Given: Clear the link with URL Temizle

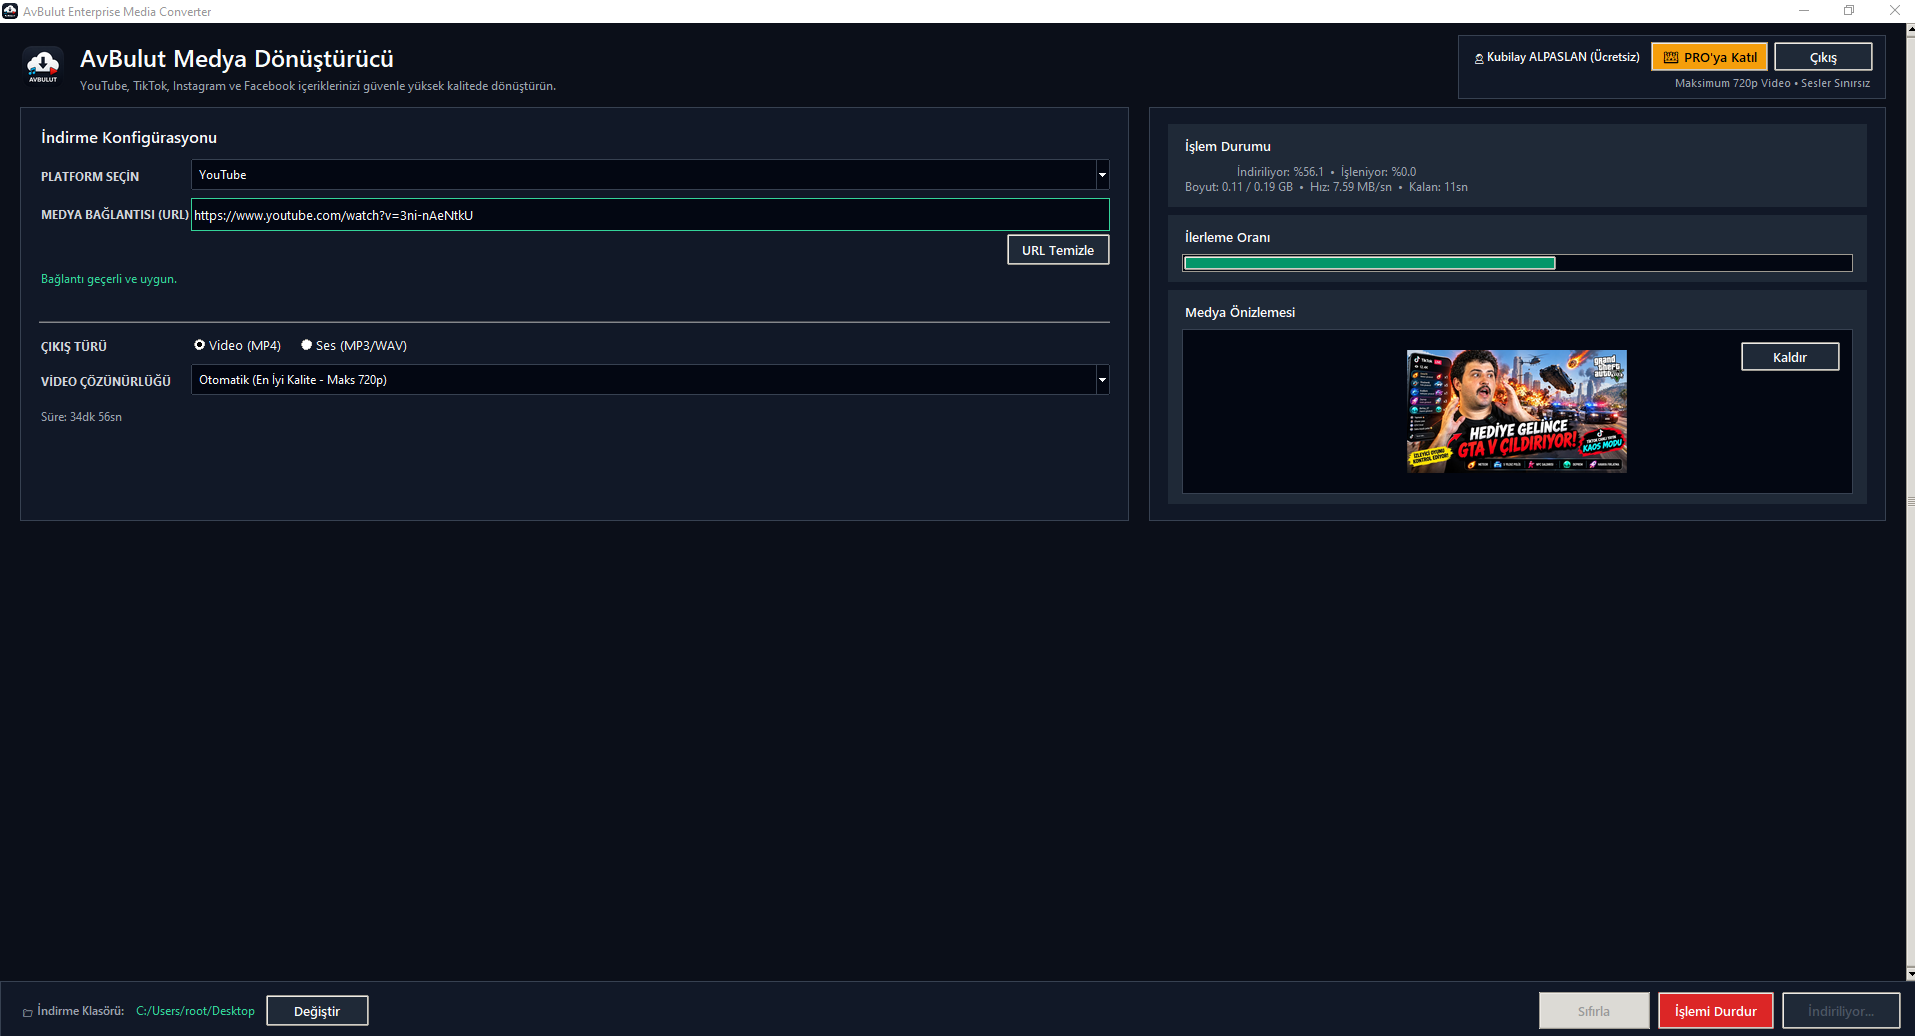Looking at the screenshot, I should tap(1058, 250).
